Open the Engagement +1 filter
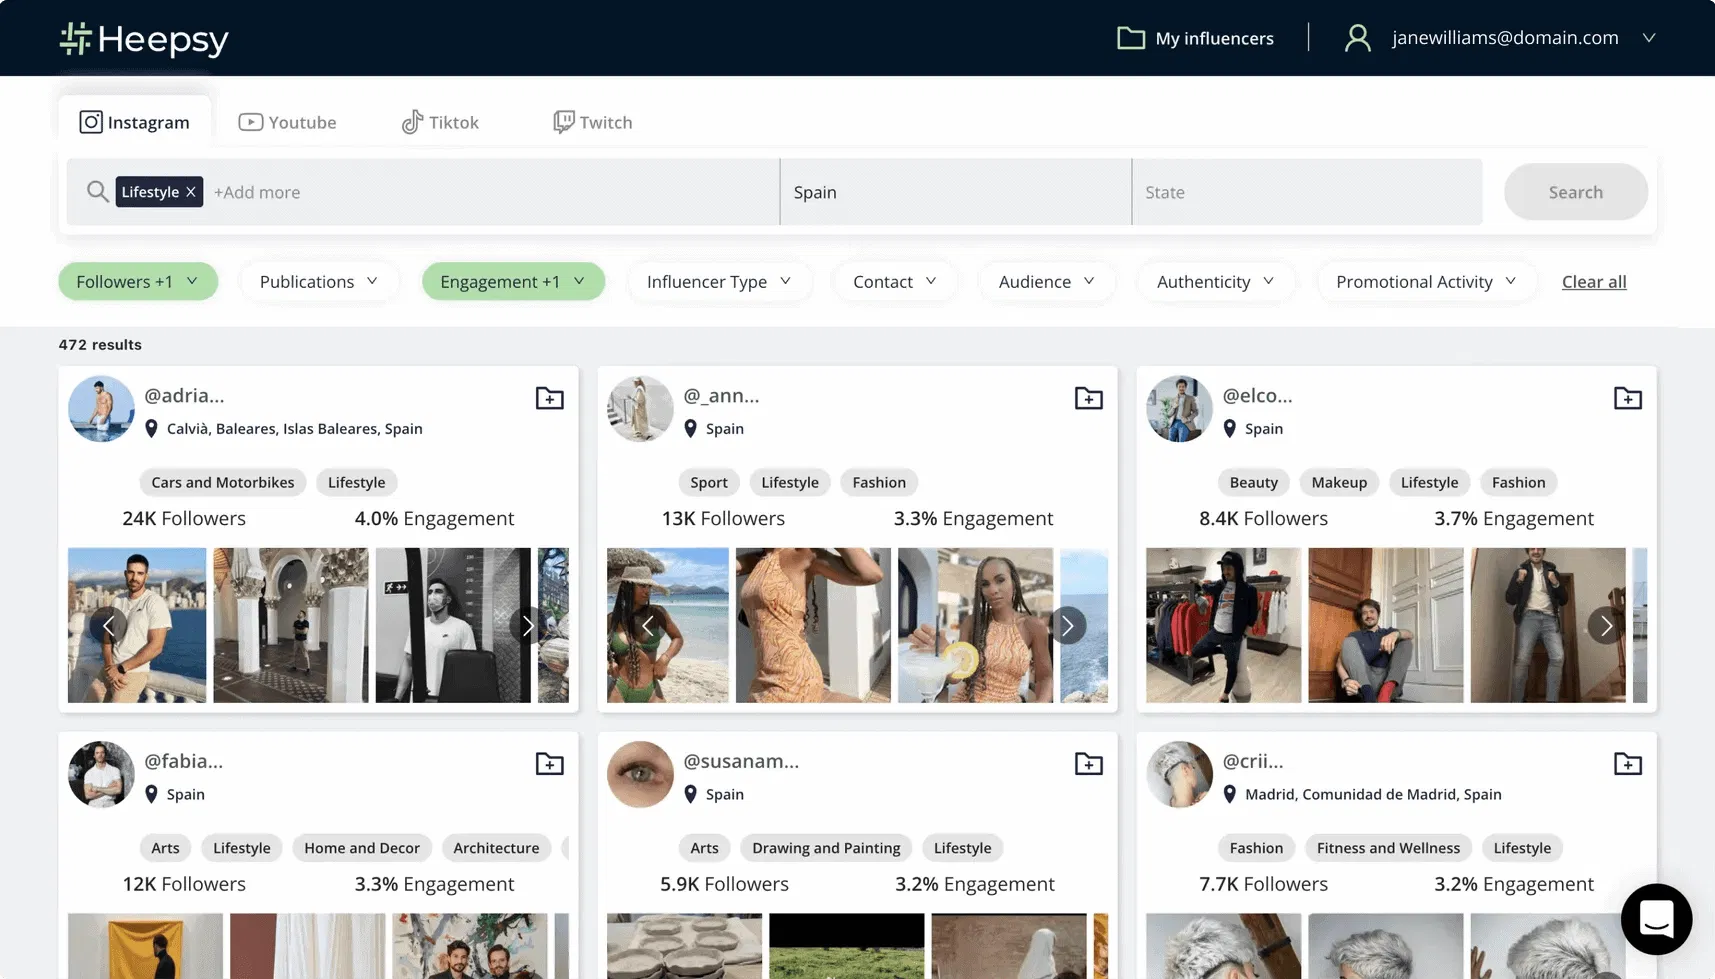This screenshot has height=979, width=1715. tap(513, 282)
